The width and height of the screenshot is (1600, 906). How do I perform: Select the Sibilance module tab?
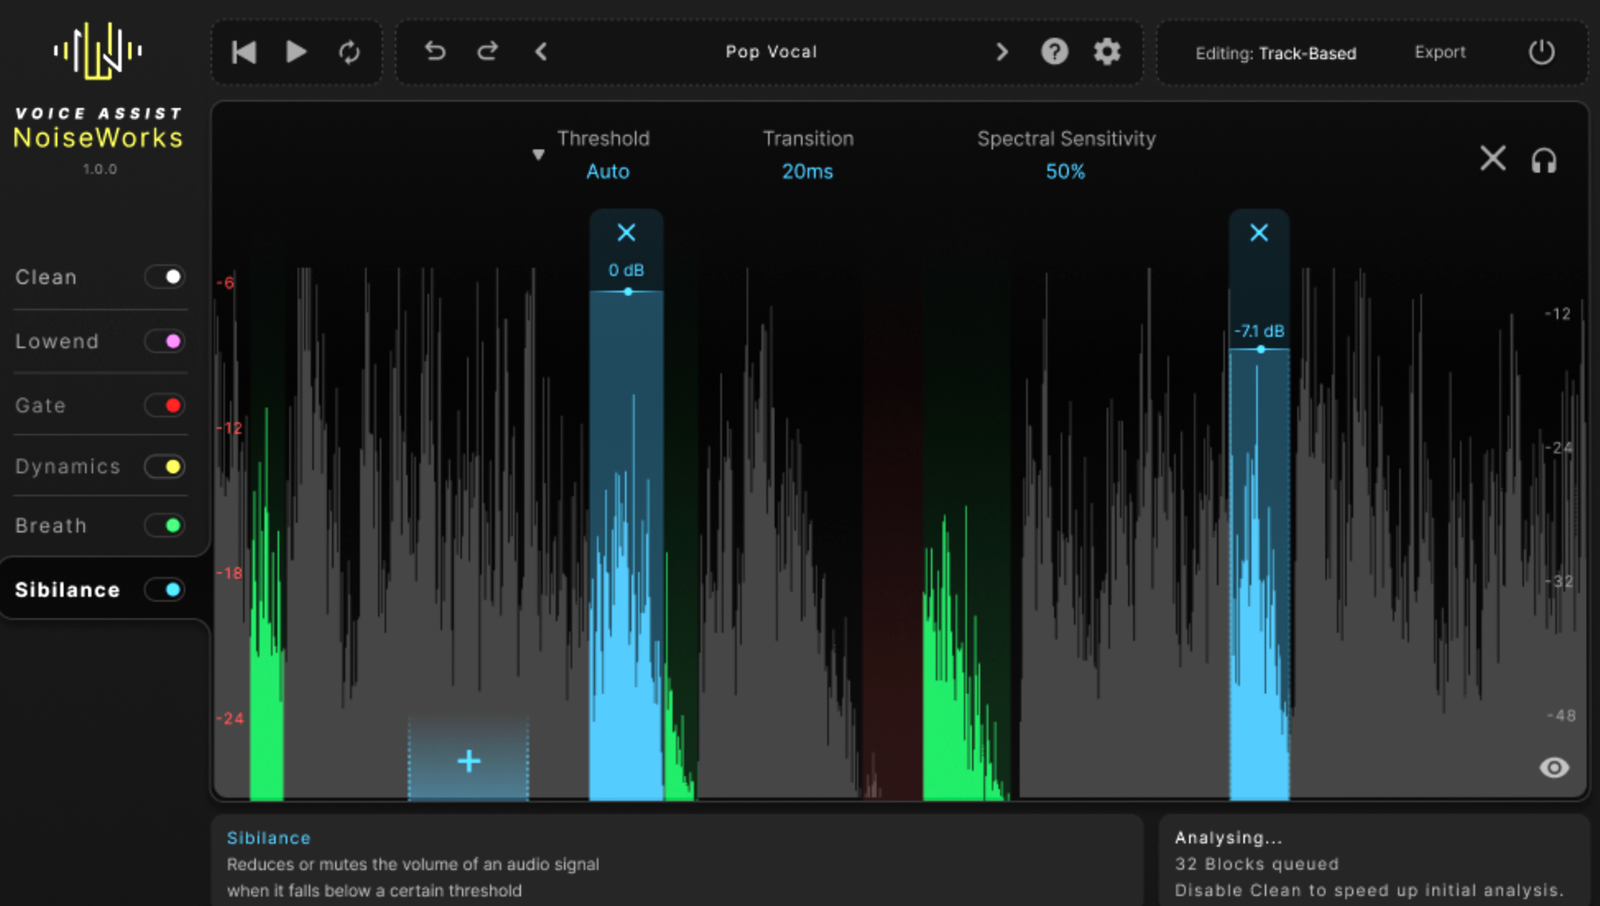click(68, 590)
